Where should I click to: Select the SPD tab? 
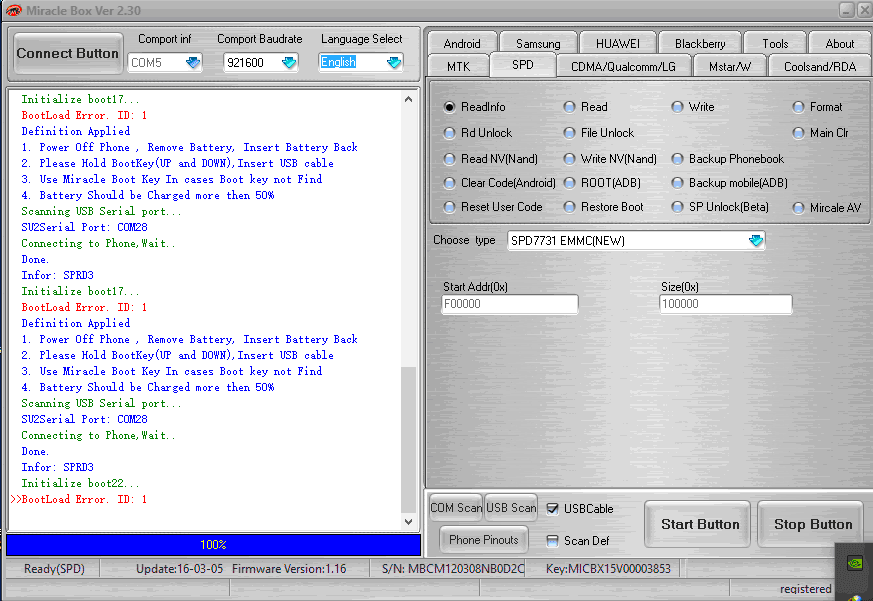click(522, 65)
